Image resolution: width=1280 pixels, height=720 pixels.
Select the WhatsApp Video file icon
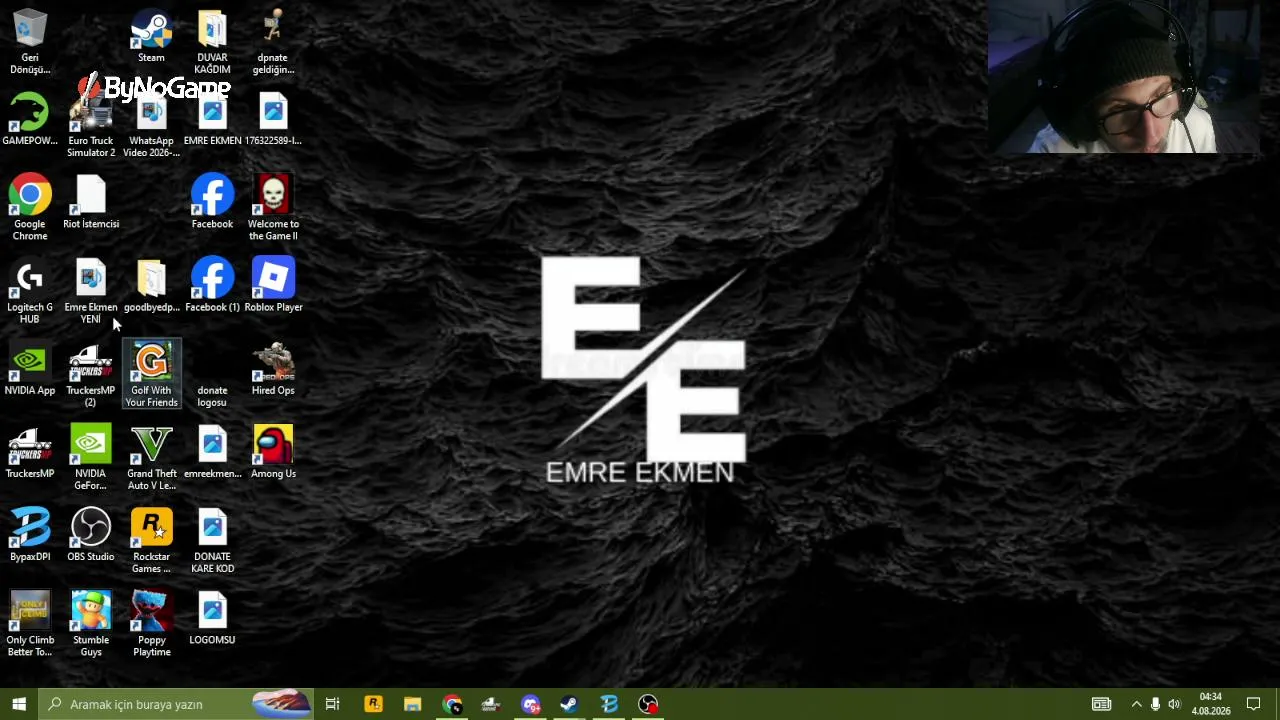pyautogui.click(x=151, y=126)
